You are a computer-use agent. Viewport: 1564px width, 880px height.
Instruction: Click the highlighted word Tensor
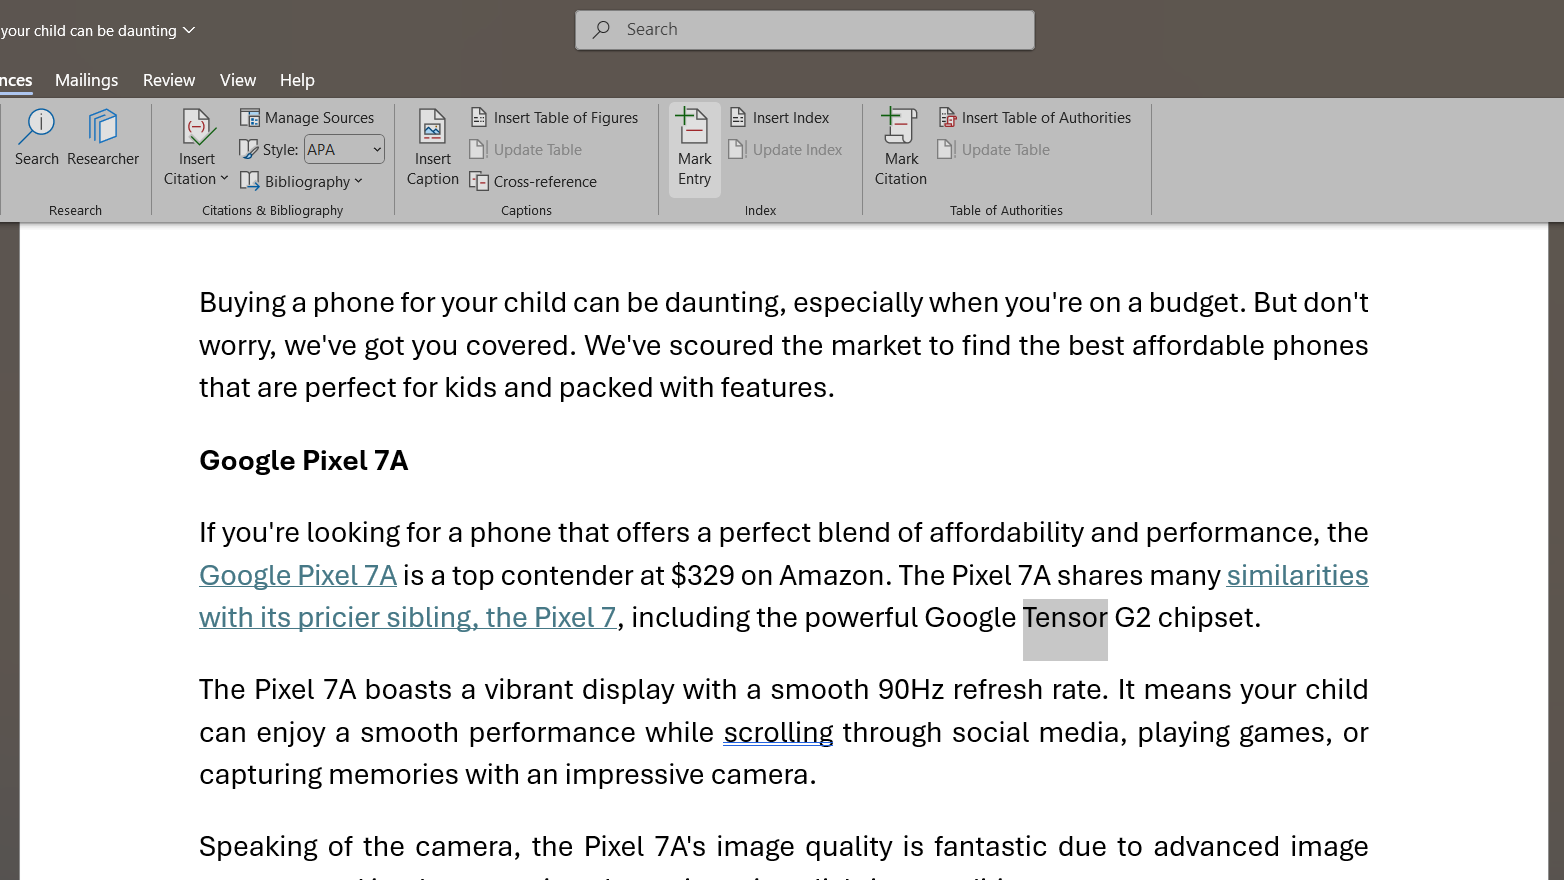tap(1065, 618)
